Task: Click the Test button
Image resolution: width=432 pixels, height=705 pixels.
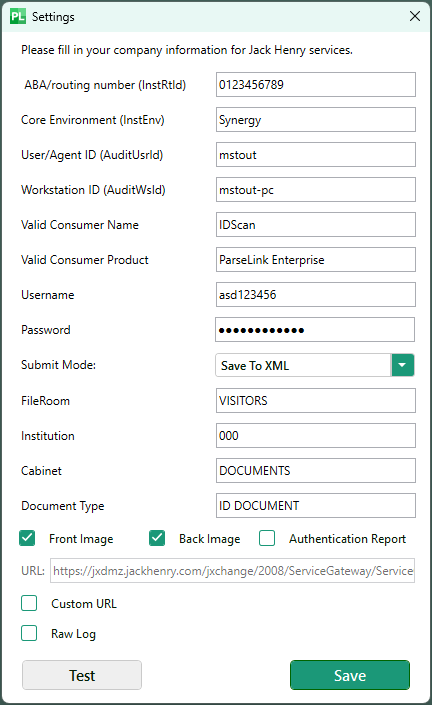Action: [82, 675]
